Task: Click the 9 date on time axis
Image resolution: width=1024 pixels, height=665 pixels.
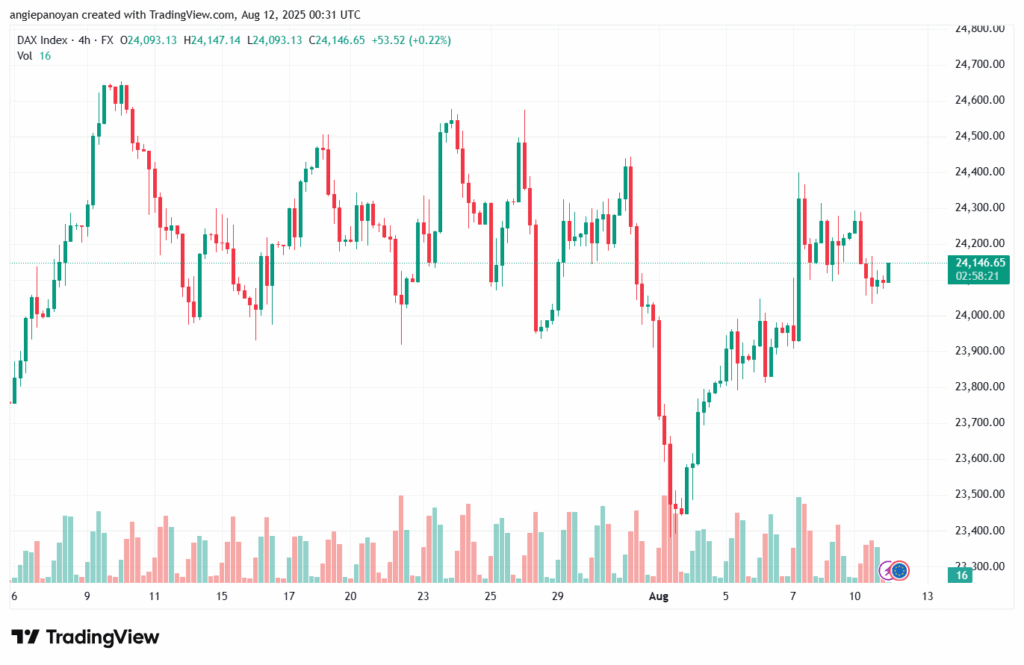Action: point(87,596)
